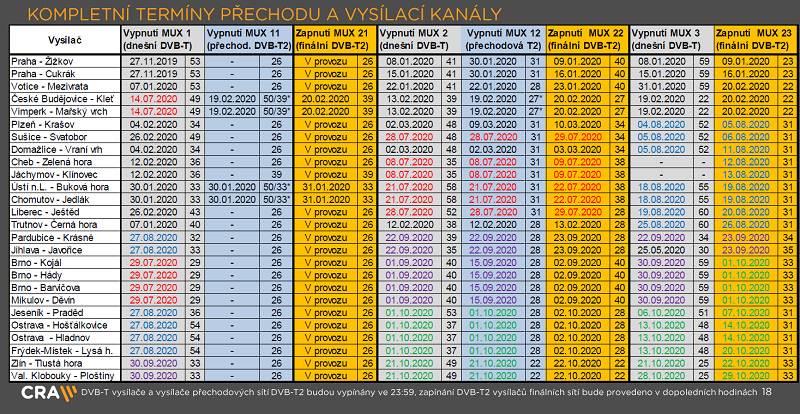Click the 'Vypnutí MUX 3' column header

point(671,40)
